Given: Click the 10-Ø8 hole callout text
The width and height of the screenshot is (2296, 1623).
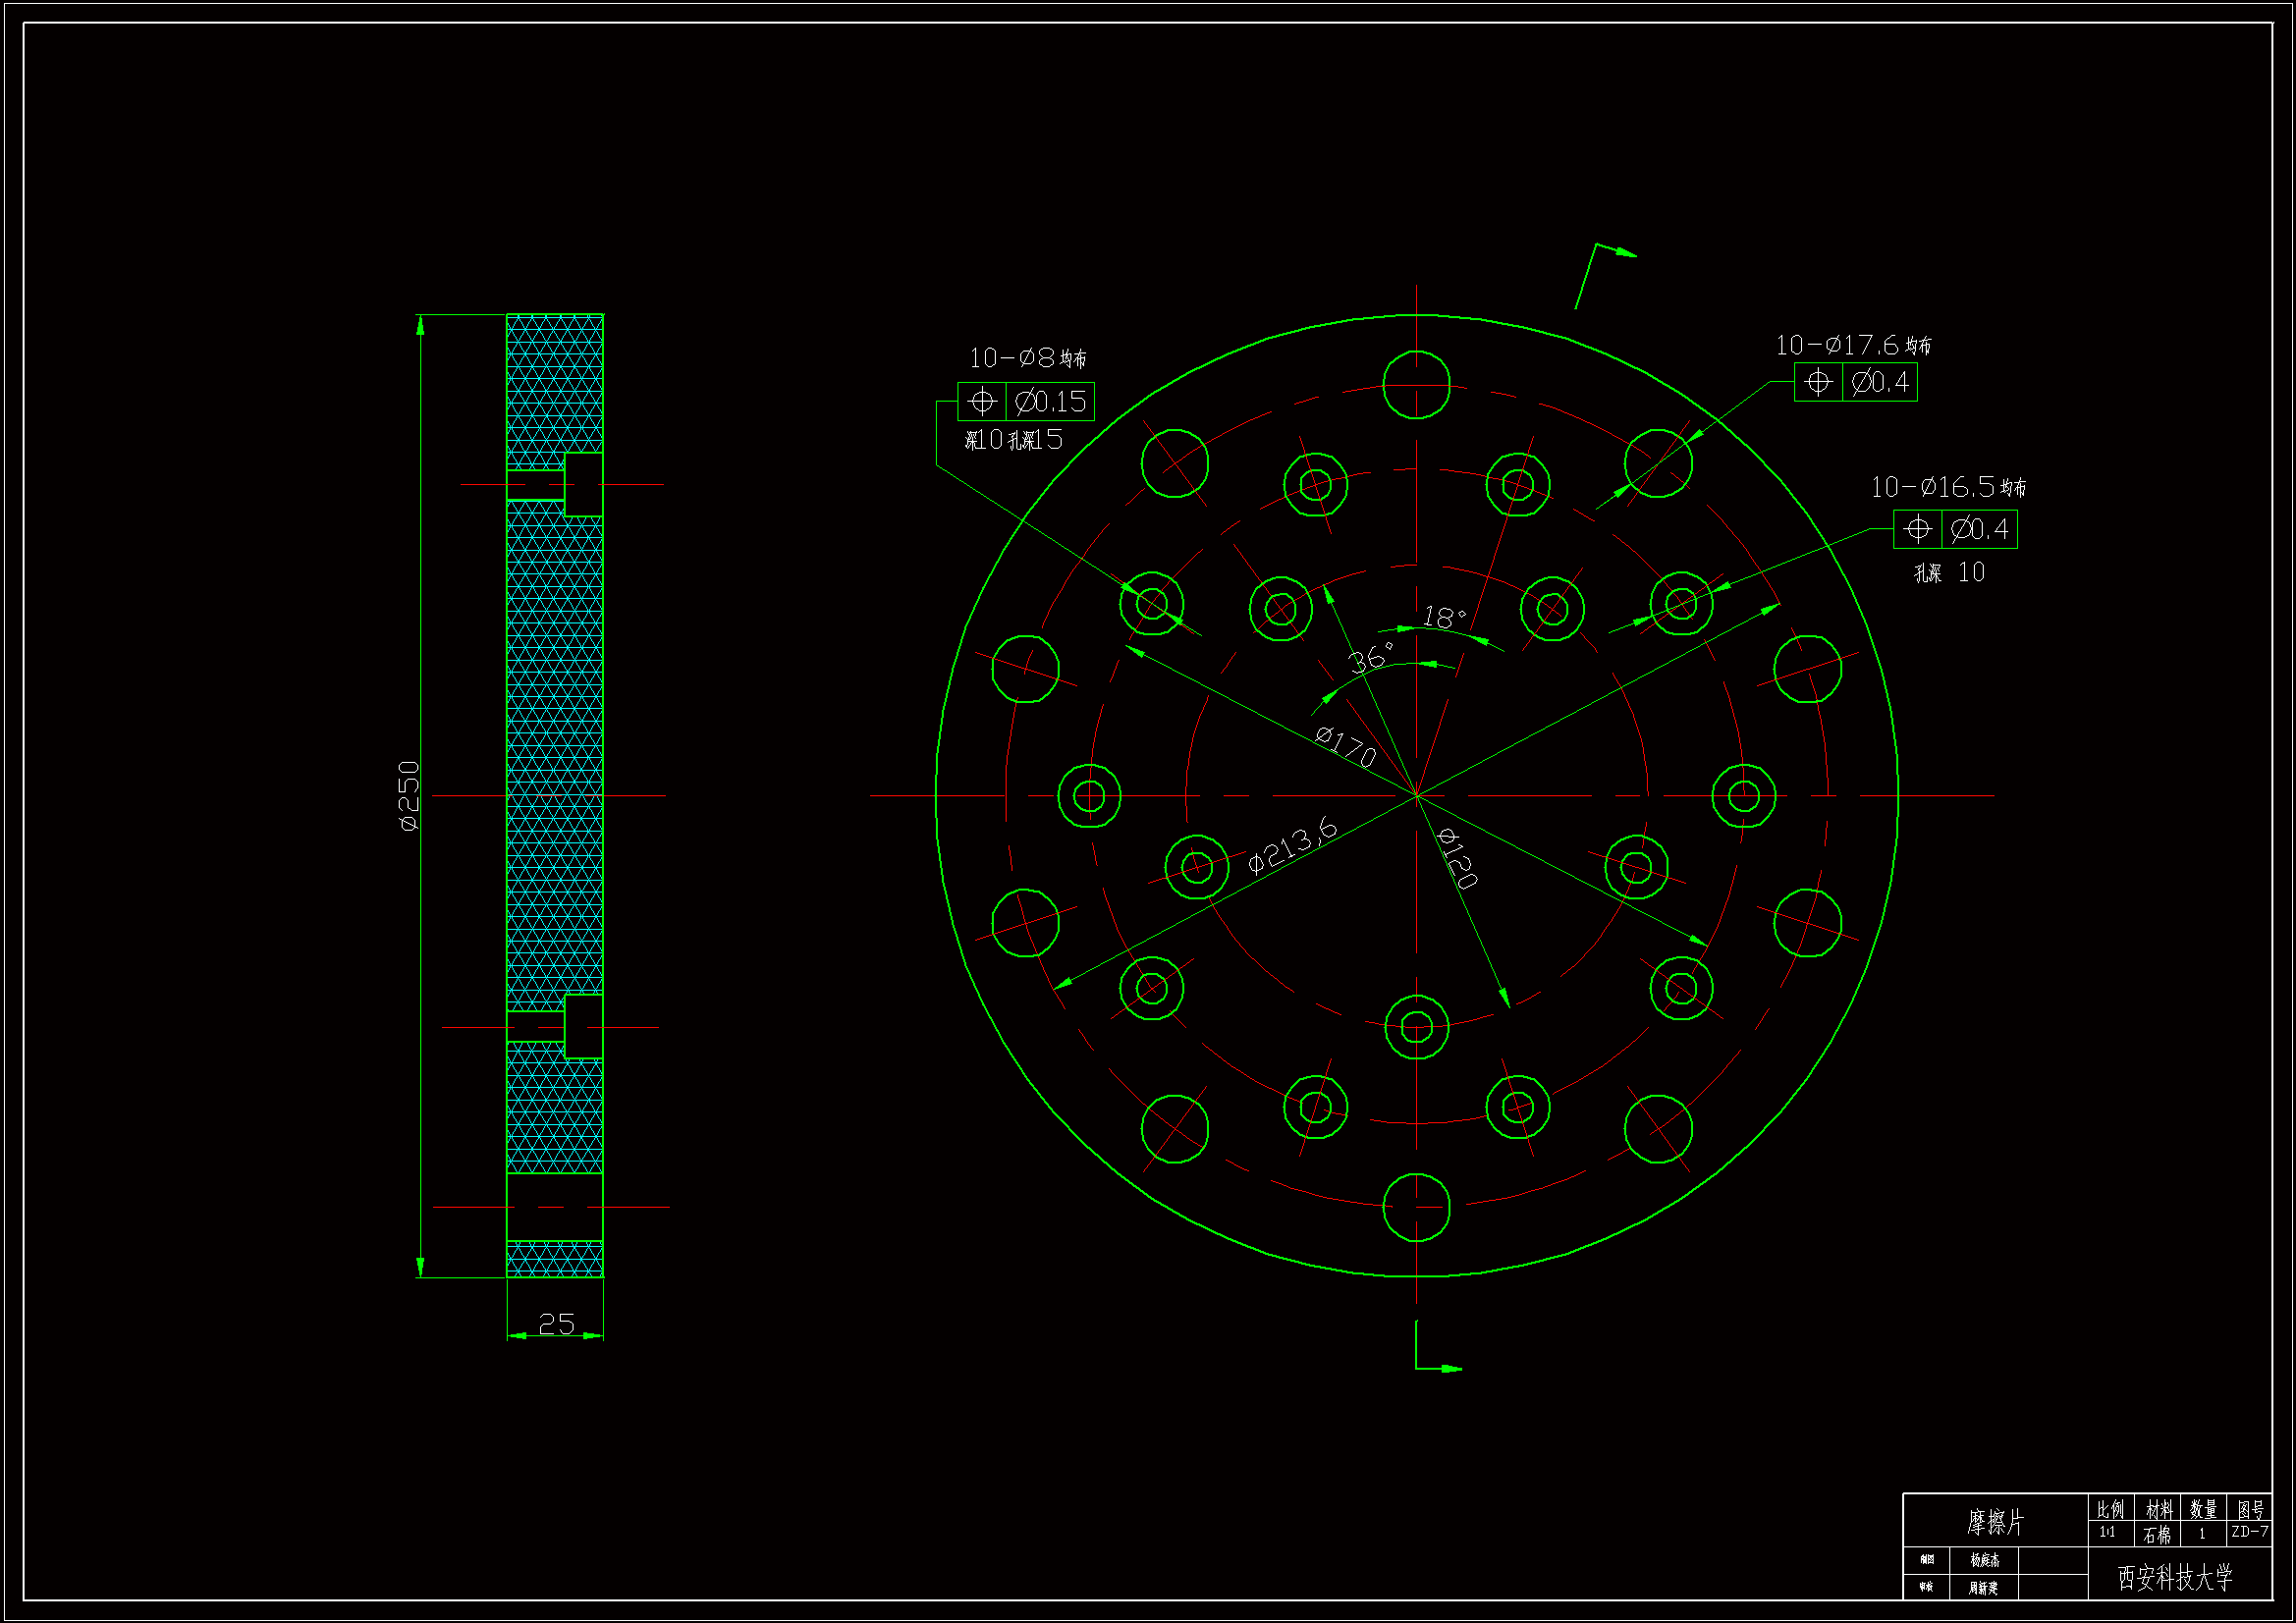Looking at the screenshot, I should (1026, 358).
